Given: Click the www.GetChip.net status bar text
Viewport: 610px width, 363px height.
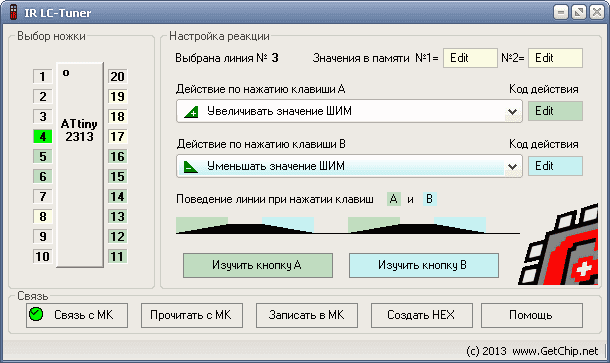Looking at the screenshot, I should pyautogui.click(x=555, y=351).
